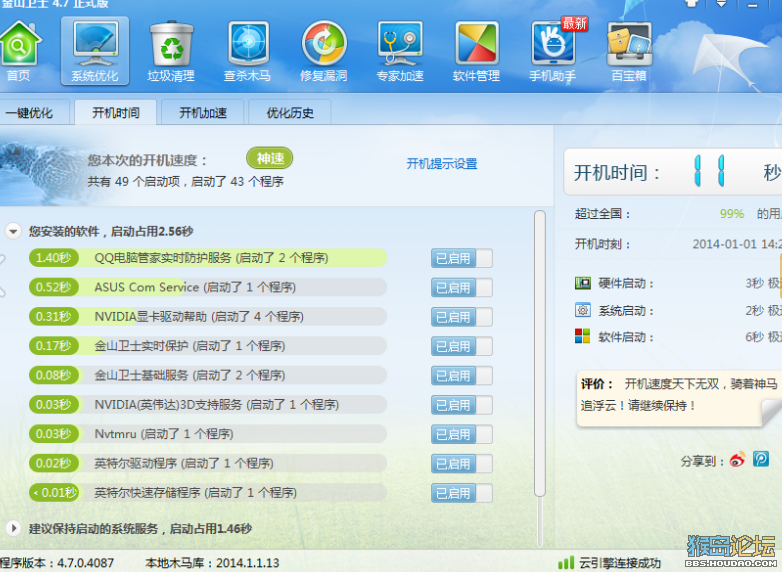Select NVIDIA(英伟达)3D支持服务 row text

point(216,404)
